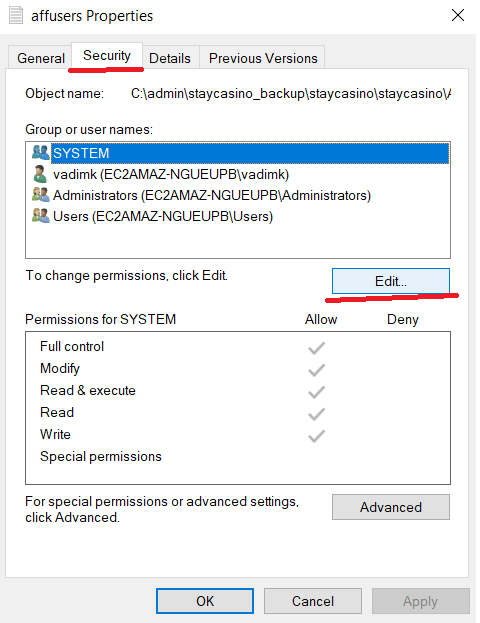This screenshot has width=480, height=623.
Task: Open the Security tab
Action: pos(107,55)
